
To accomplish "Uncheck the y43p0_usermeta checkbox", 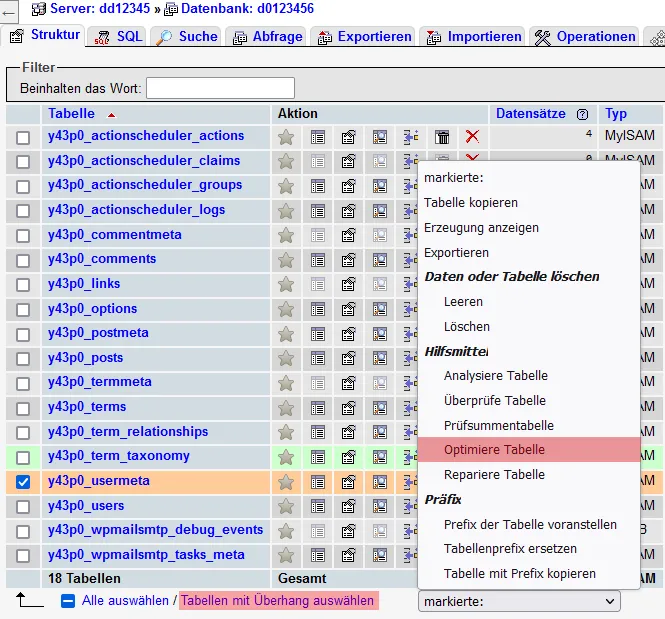I will coord(23,482).
